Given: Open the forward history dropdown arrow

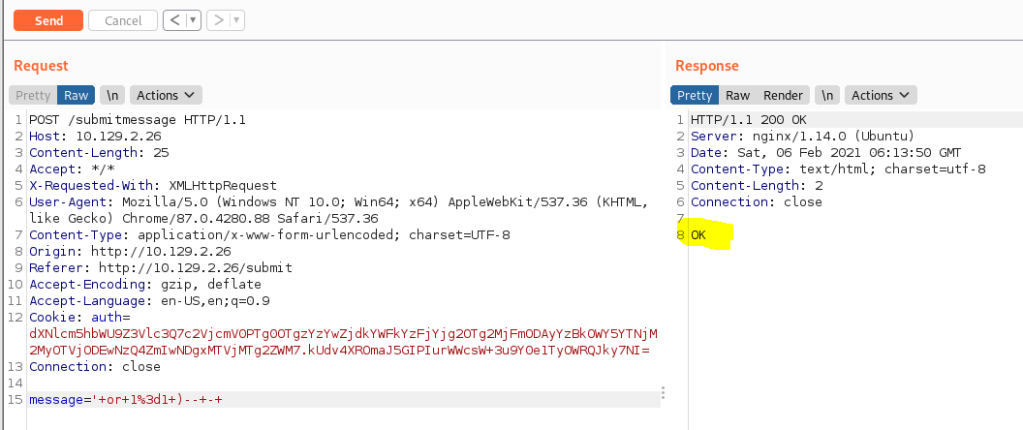Looking at the screenshot, I should [237, 20].
